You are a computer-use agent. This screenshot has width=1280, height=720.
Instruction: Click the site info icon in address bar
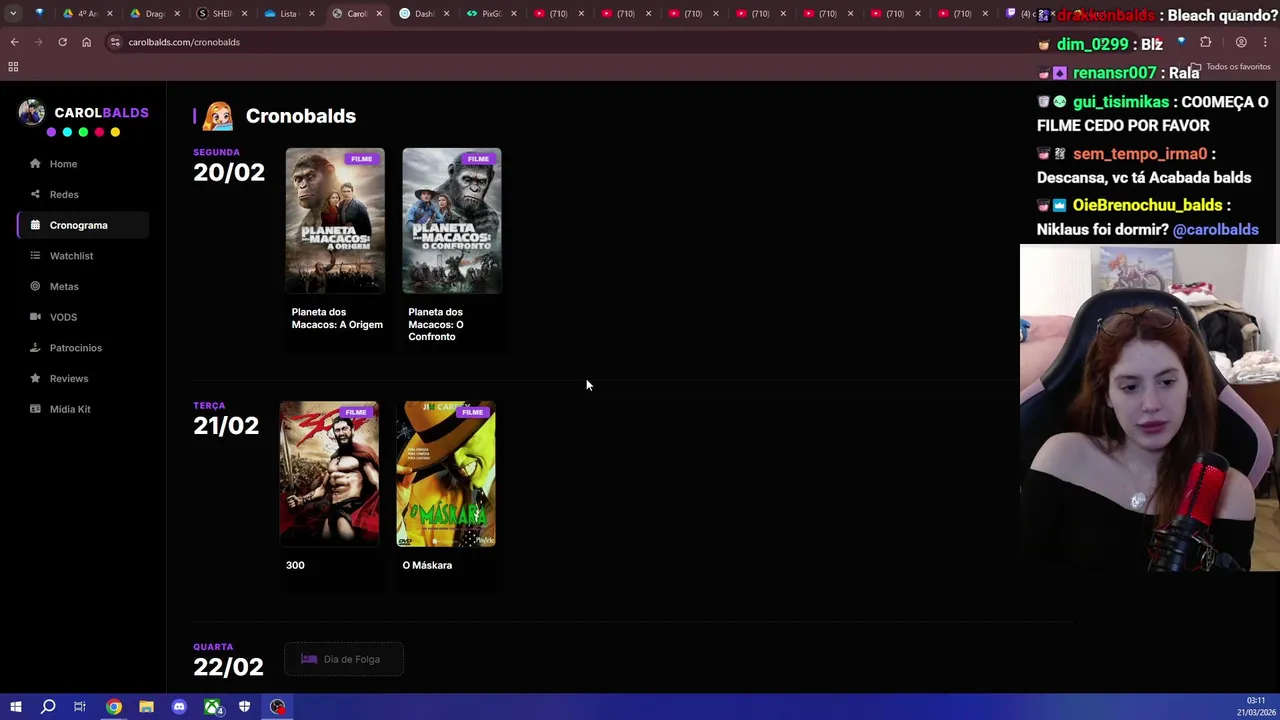point(115,42)
